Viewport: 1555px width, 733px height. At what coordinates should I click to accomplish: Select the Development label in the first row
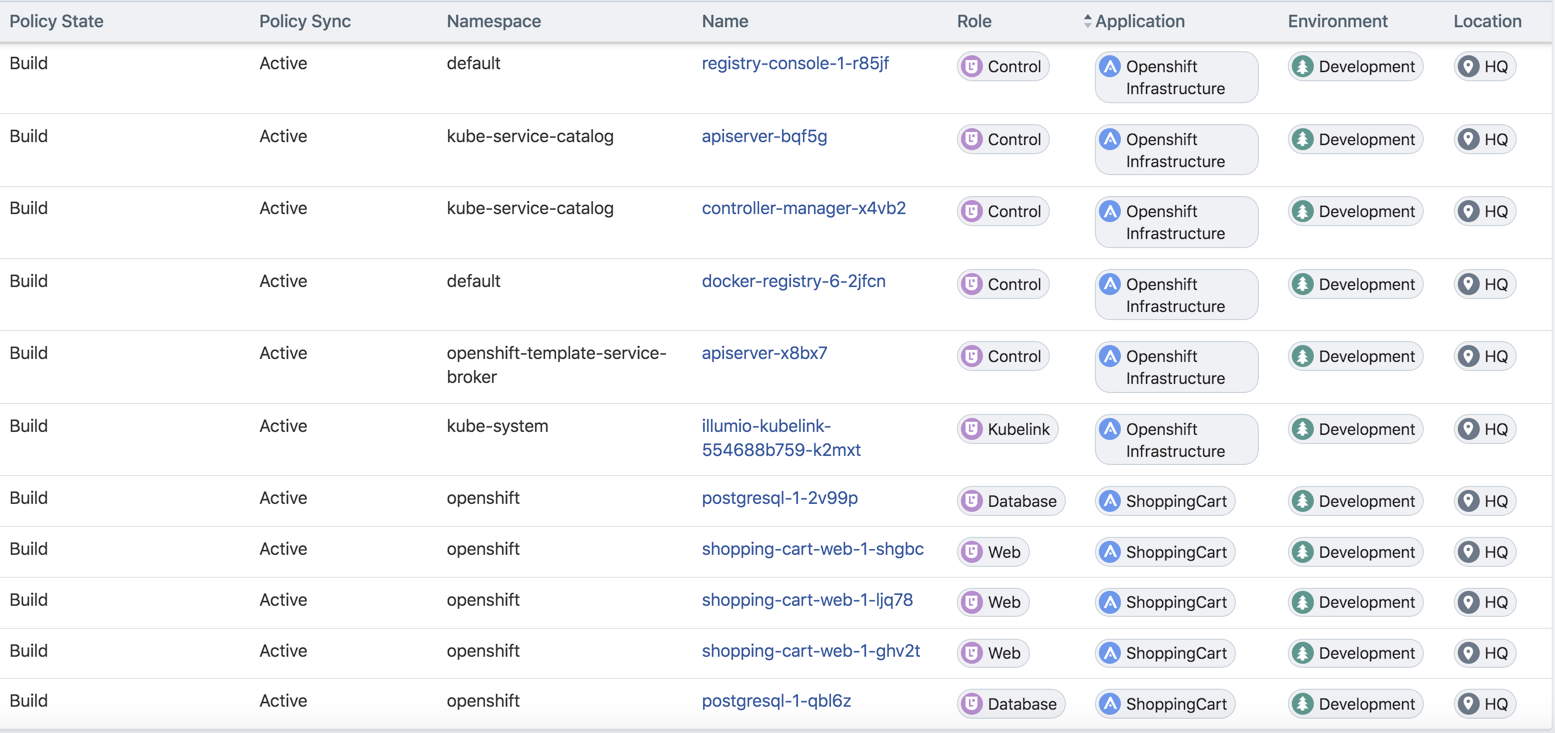click(1355, 66)
